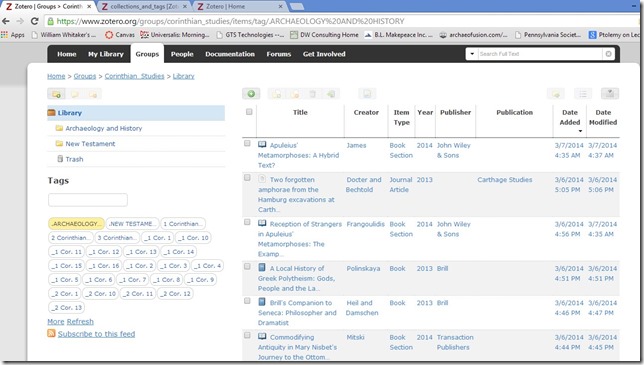Image resolution: width=644 pixels, height=365 pixels.
Task: Filter by the _2 Cor. 13 tag
Action: pyautogui.click(x=67, y=308)
